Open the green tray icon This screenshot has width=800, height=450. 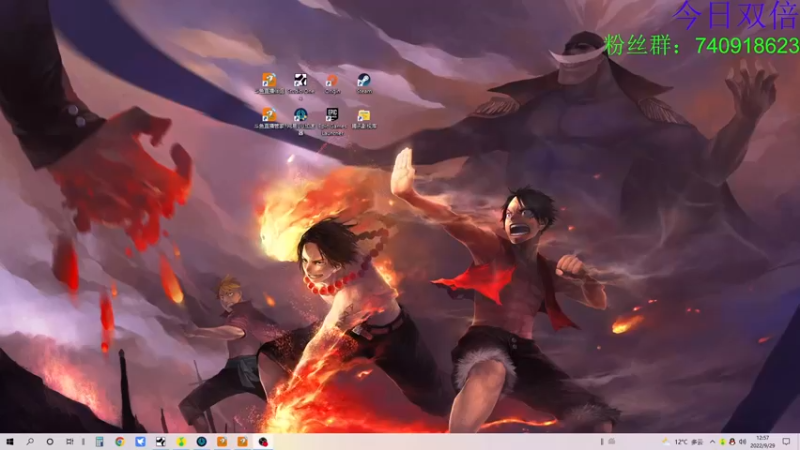[722, 442]
